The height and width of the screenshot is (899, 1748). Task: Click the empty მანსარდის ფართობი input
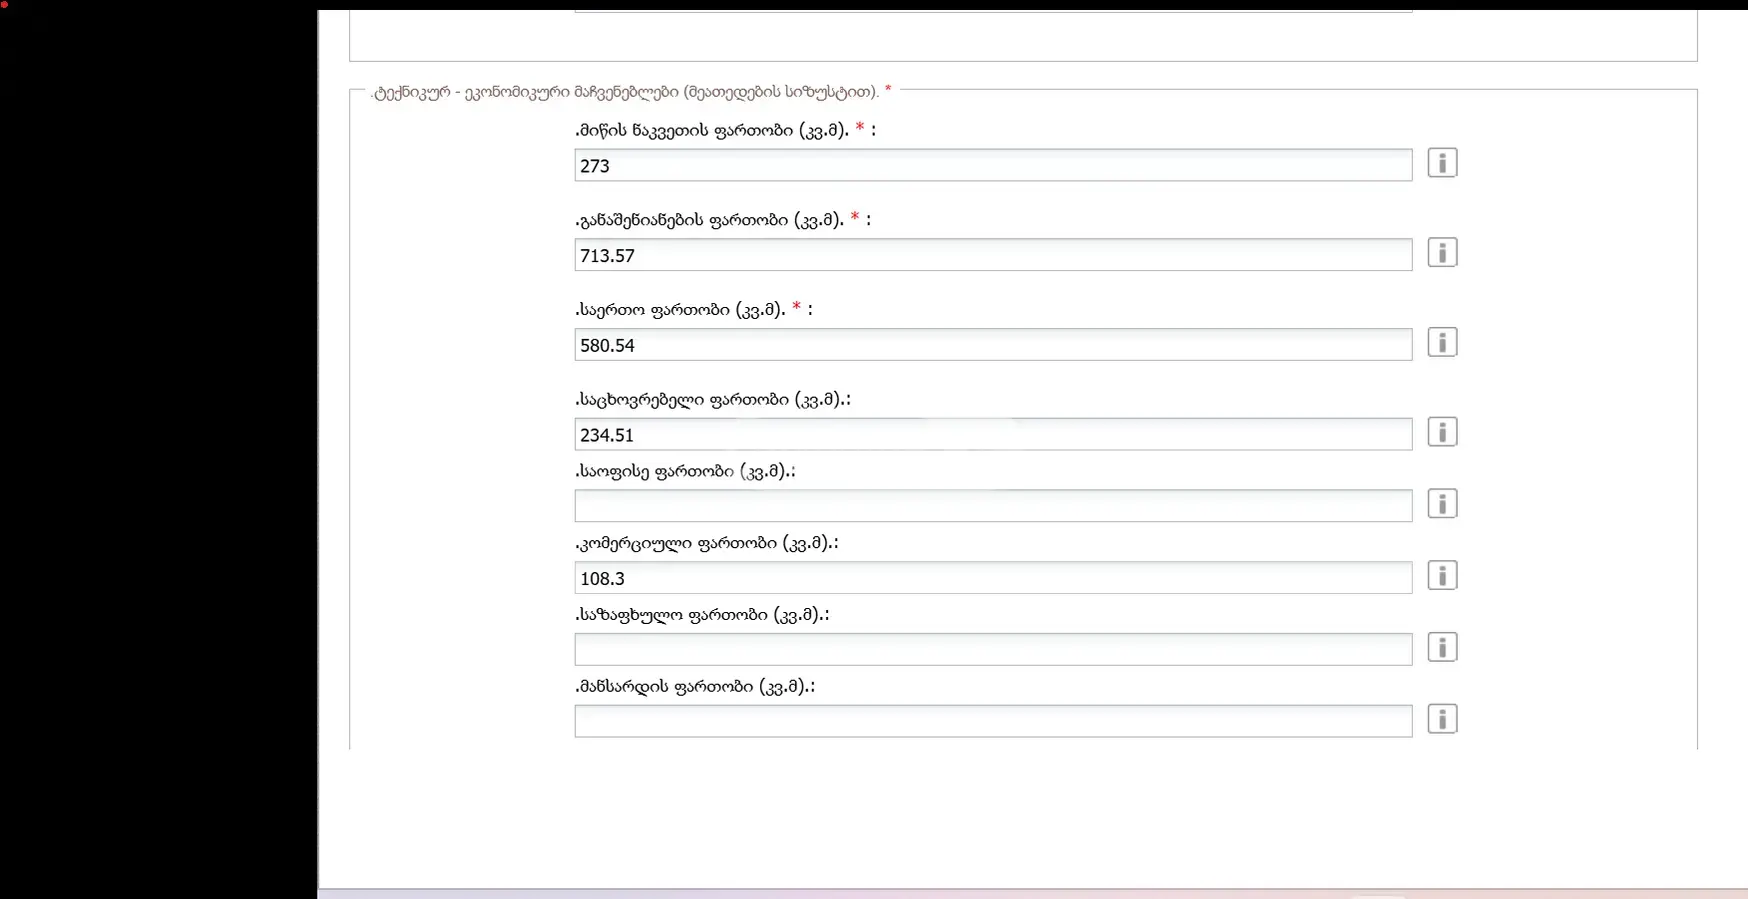[993, 721]
